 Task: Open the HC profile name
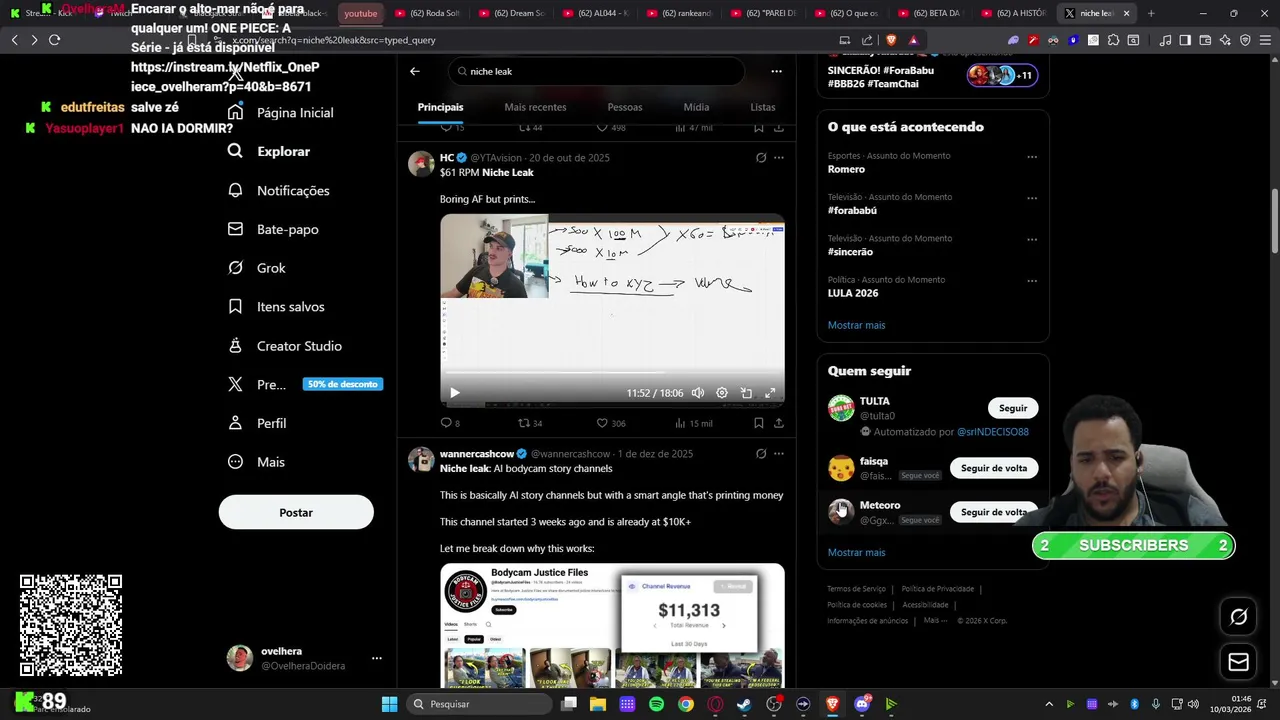pyautogui.click(x=447, y=158)
